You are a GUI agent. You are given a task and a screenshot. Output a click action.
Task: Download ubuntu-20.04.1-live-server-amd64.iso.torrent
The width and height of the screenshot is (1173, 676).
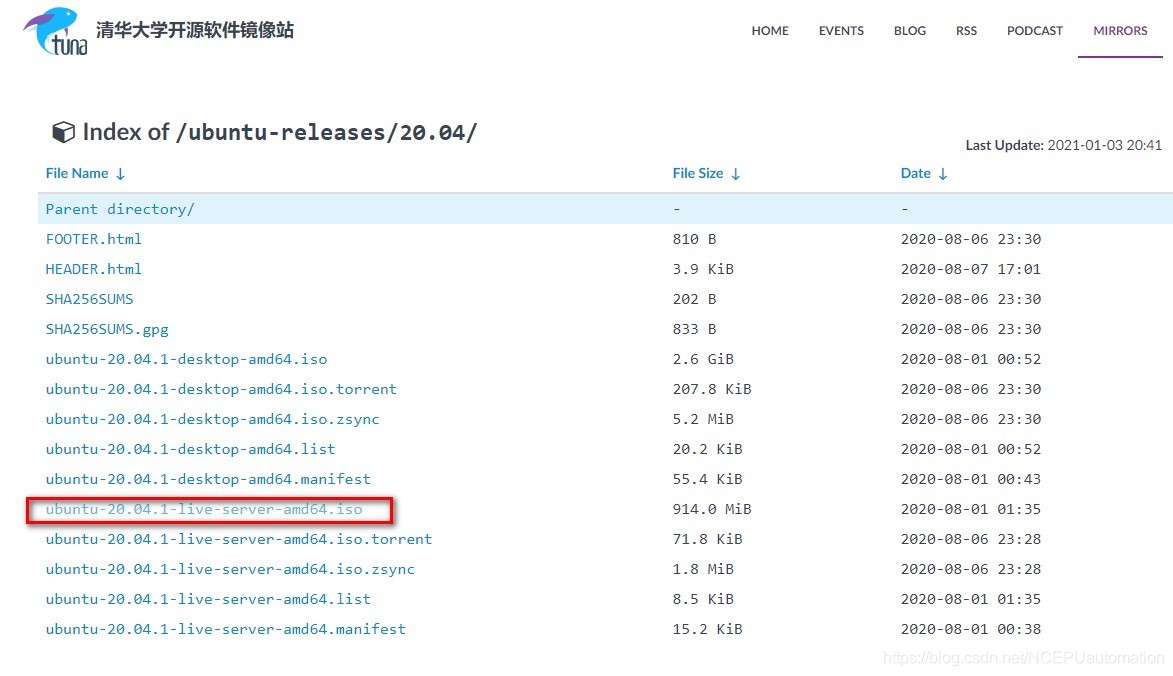[x=239, y=539]
